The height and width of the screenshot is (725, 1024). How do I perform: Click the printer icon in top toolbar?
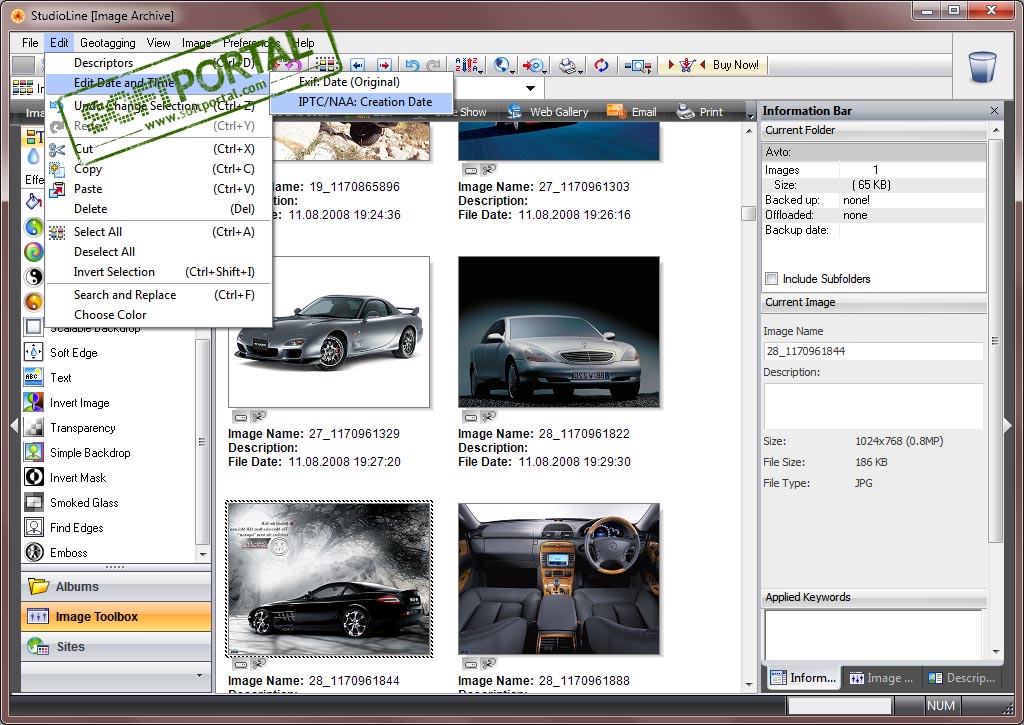(568, 65)
